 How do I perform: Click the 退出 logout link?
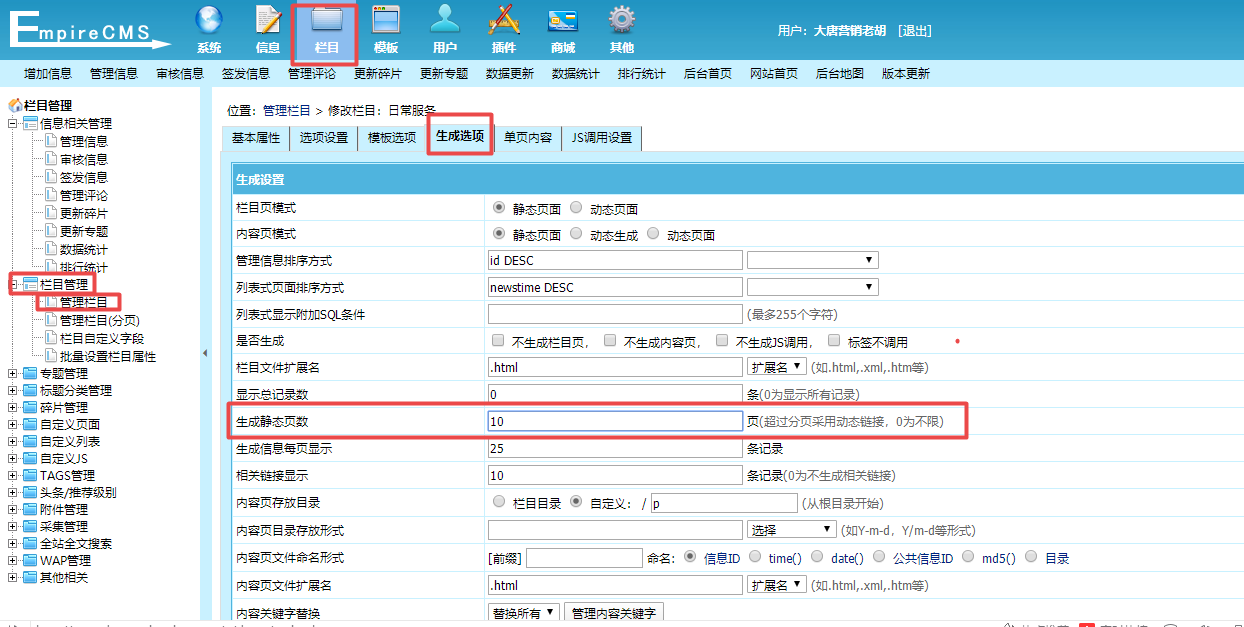coord(914,31)
